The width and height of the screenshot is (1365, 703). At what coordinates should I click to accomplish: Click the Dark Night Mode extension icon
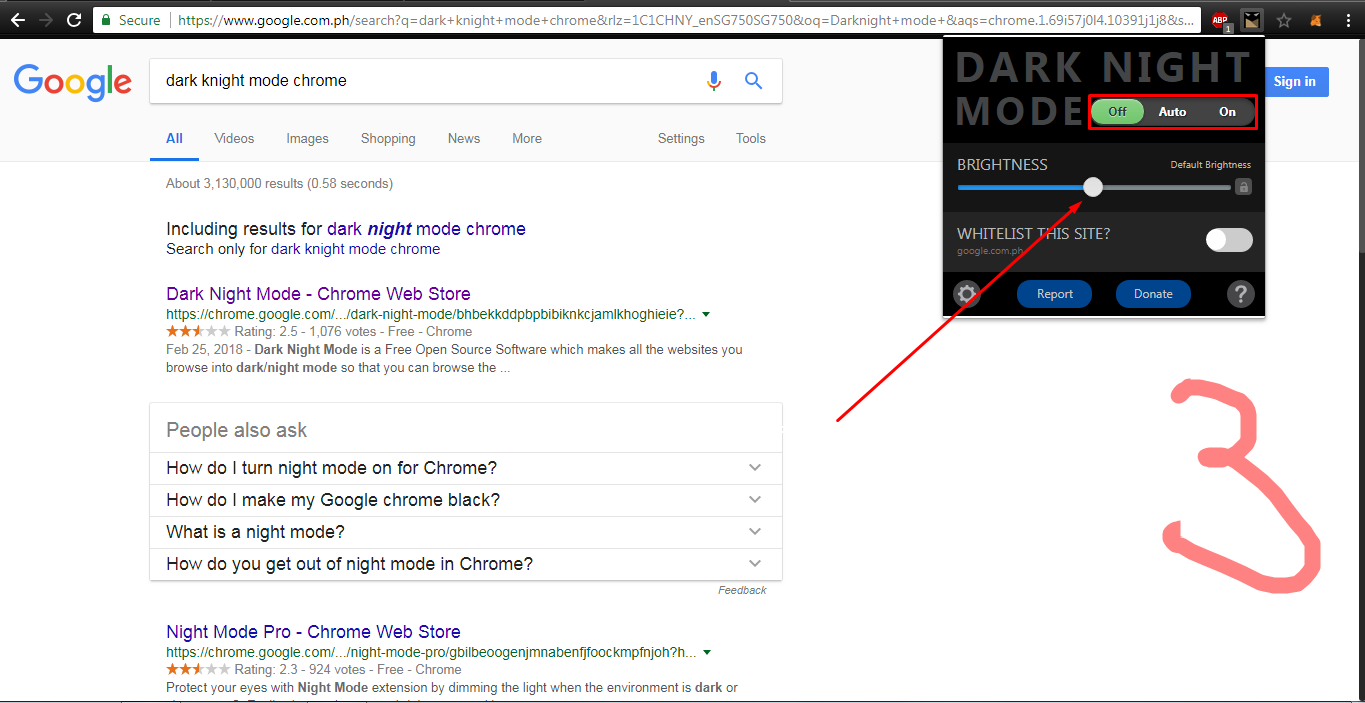coord(1250,20)
